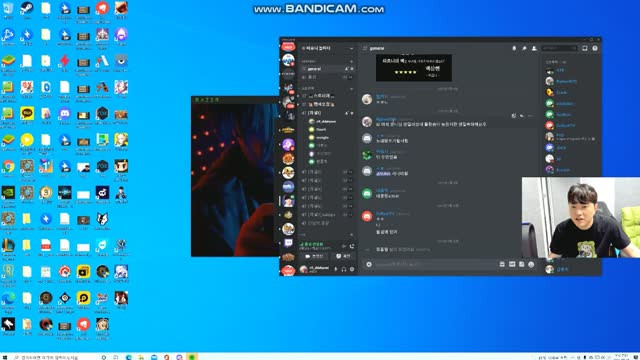Focus the Discord search box
Screen dimensions: 640x360
click(559, 48)
